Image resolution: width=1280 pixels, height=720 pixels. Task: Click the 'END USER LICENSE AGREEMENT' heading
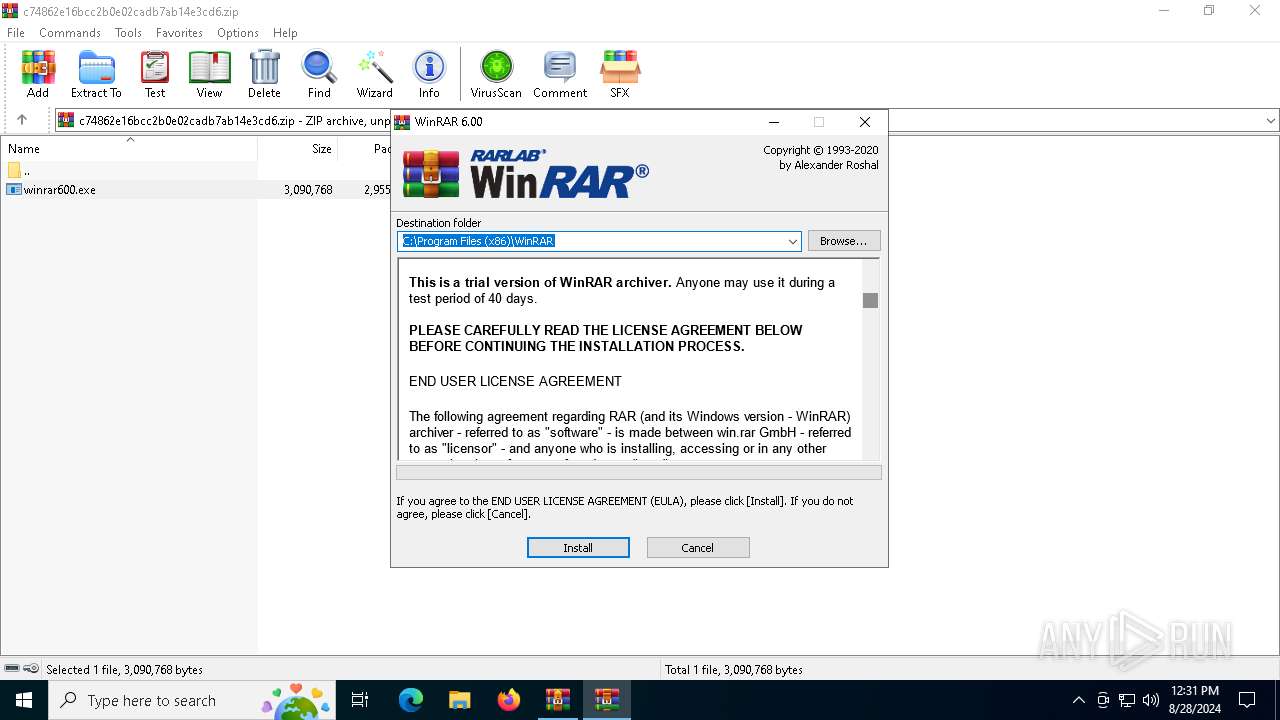(515, 381)
